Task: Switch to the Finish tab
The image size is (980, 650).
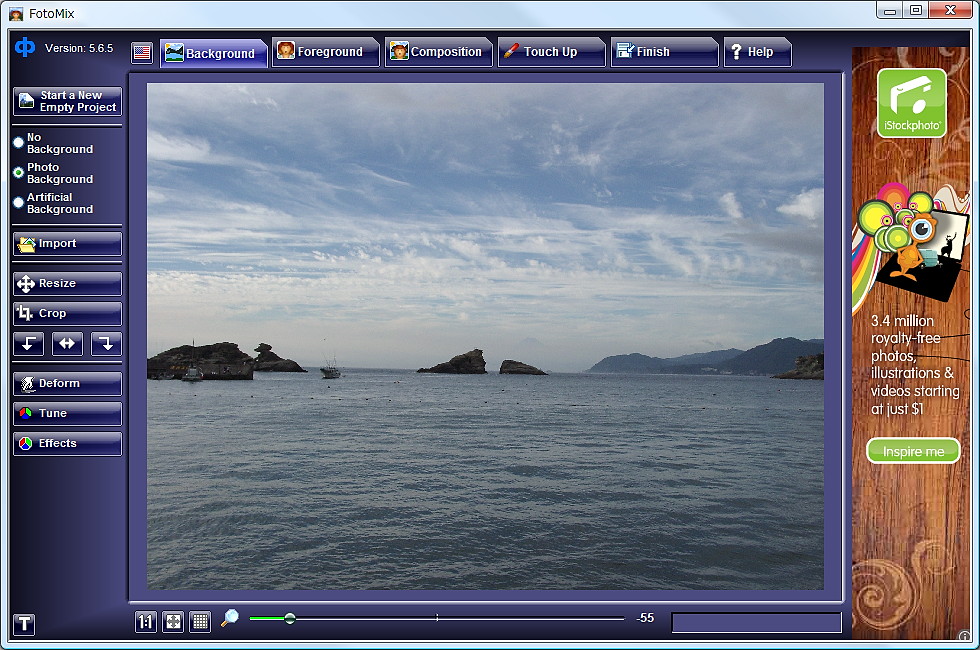Action: [664, 52]
